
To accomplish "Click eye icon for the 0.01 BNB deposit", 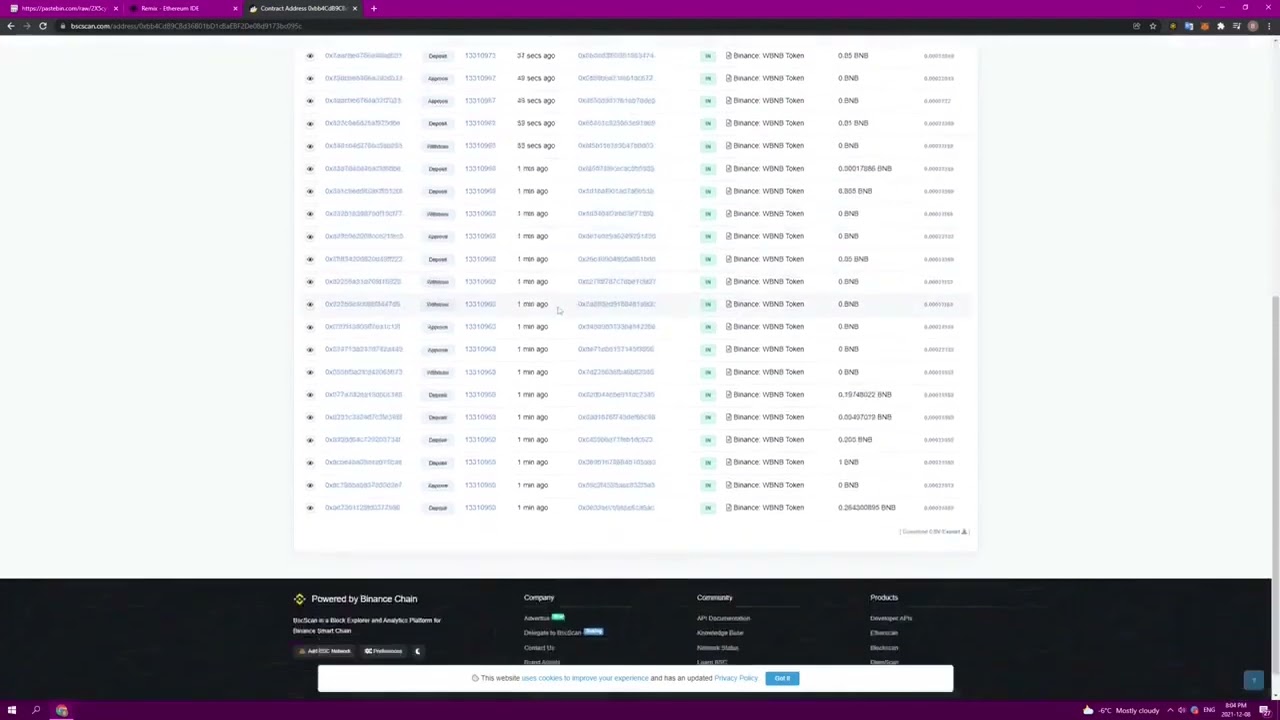I will 310,123.
